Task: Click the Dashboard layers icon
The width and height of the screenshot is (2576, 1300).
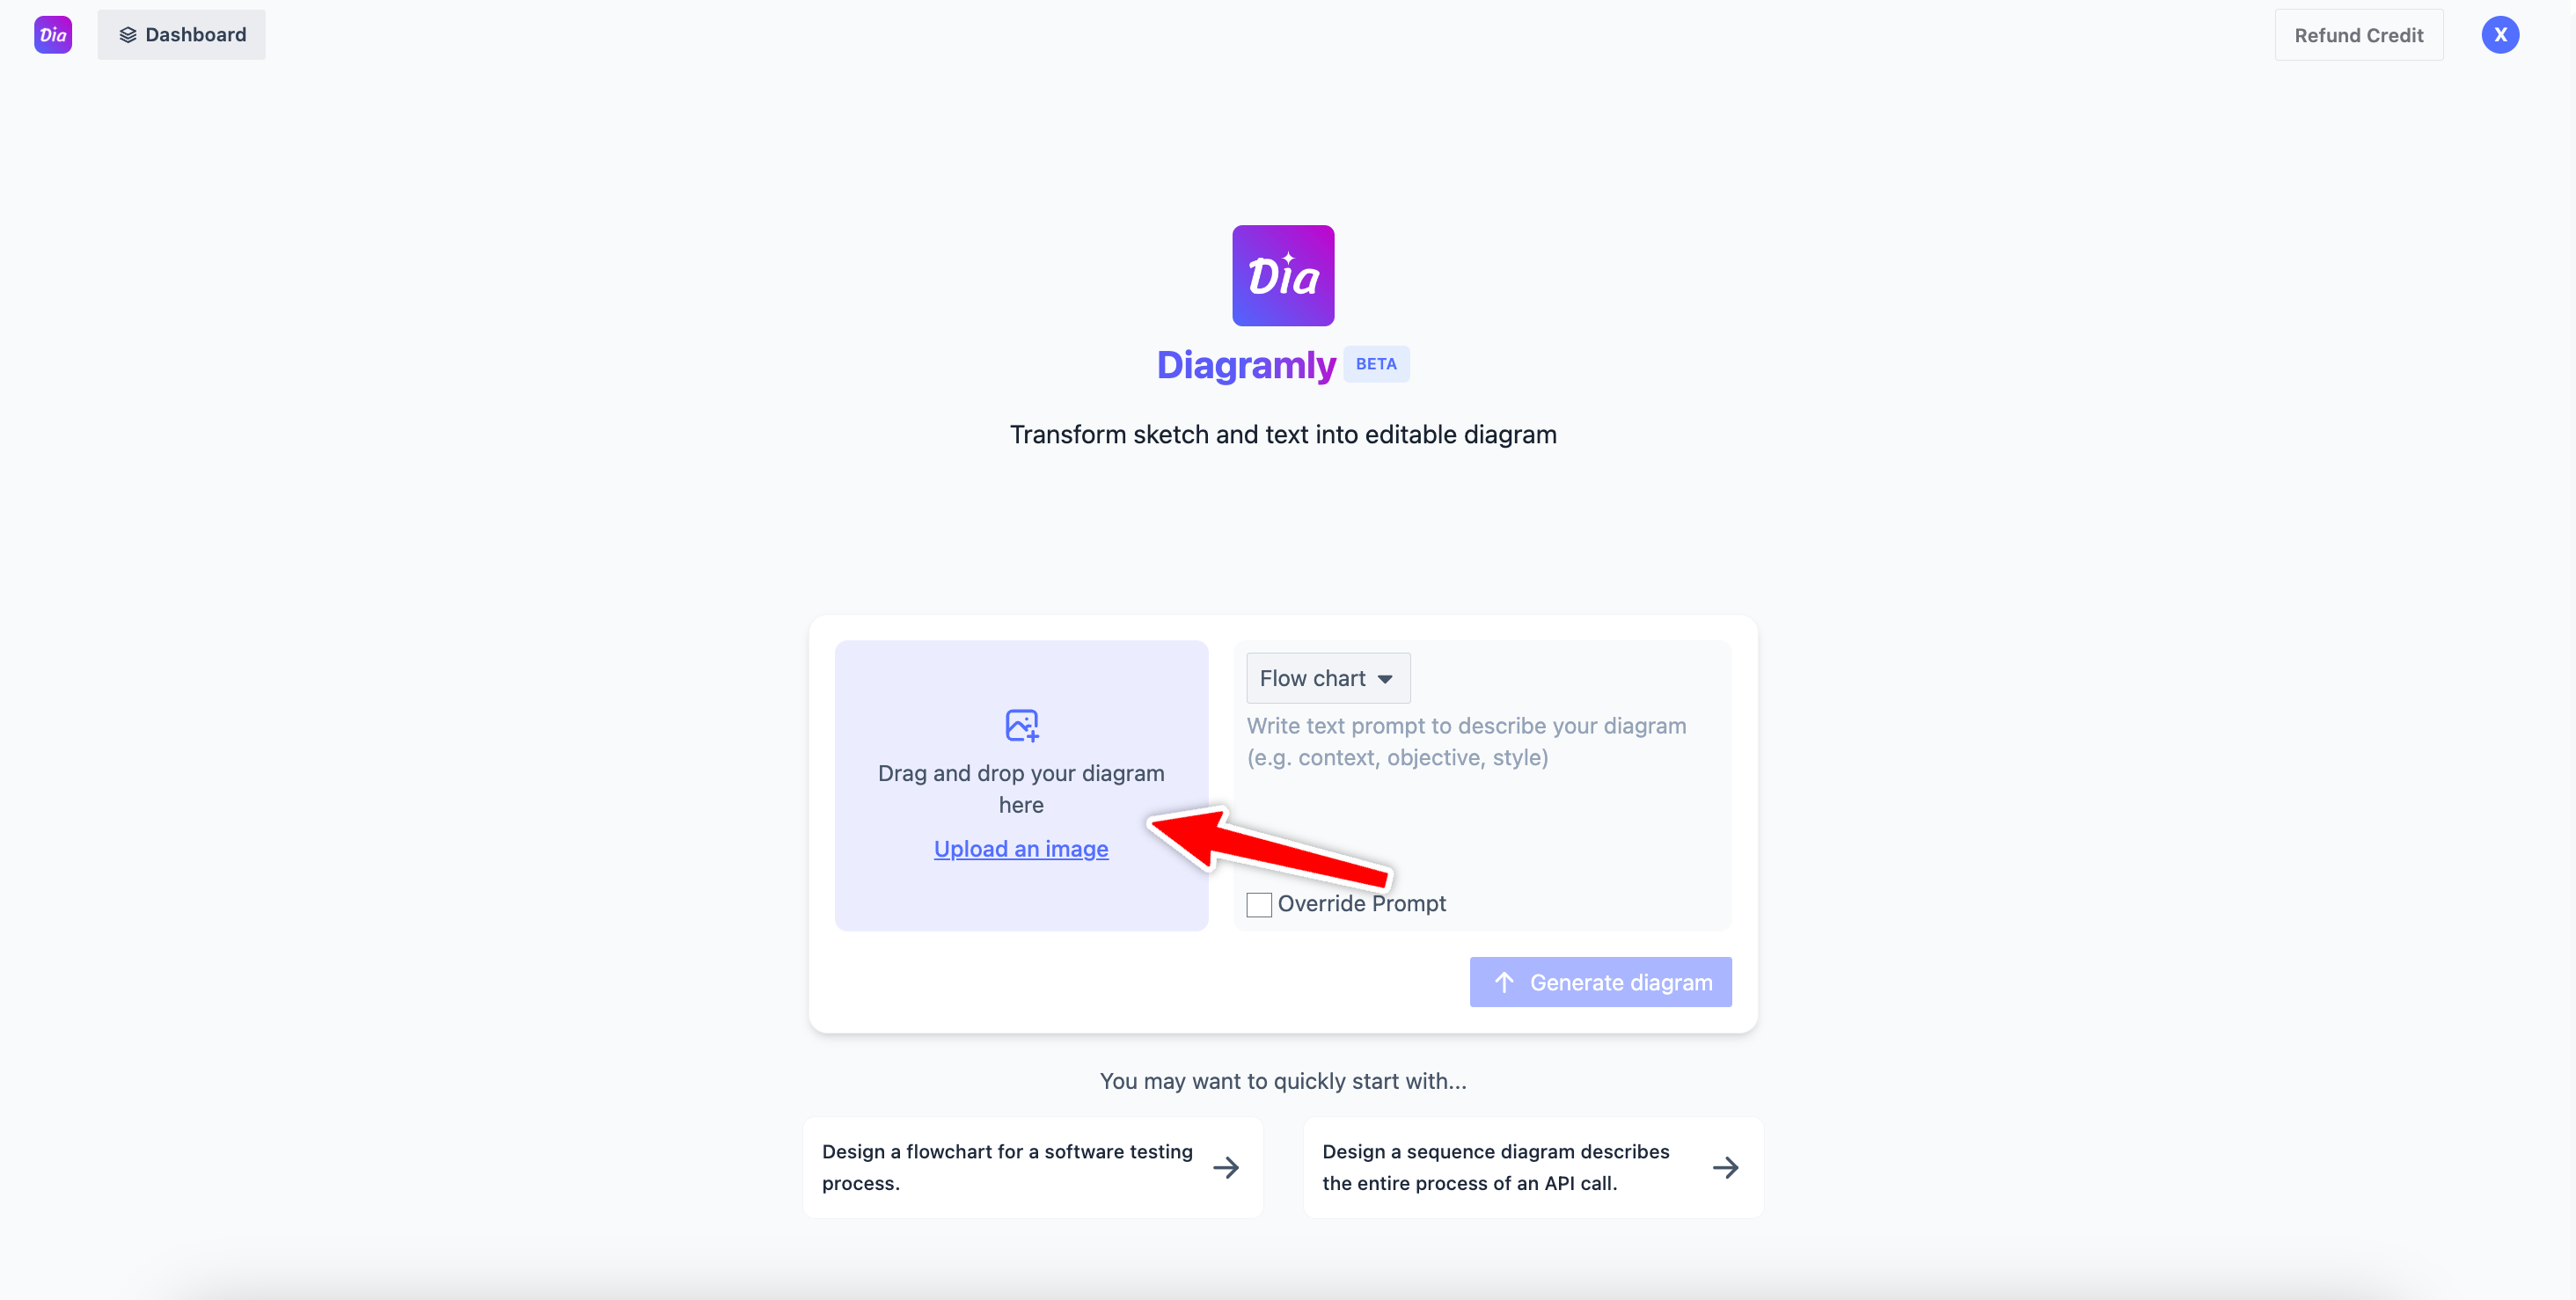Action: pyautogui.click(x=127, y=35)
